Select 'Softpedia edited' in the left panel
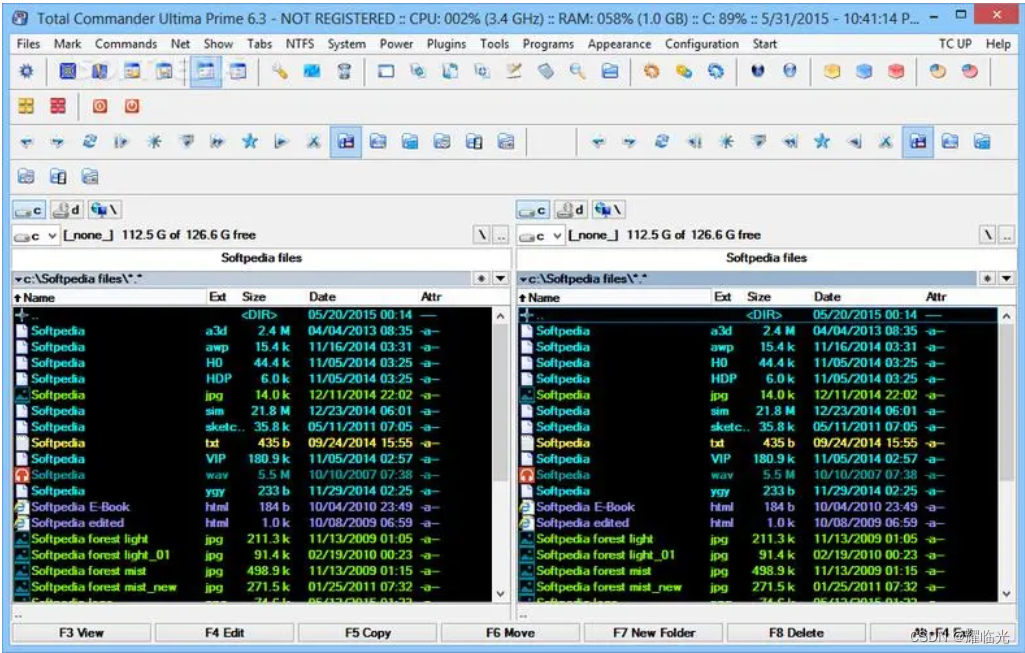The height and width of the screenshot is (653, 1025). point(77,523)
